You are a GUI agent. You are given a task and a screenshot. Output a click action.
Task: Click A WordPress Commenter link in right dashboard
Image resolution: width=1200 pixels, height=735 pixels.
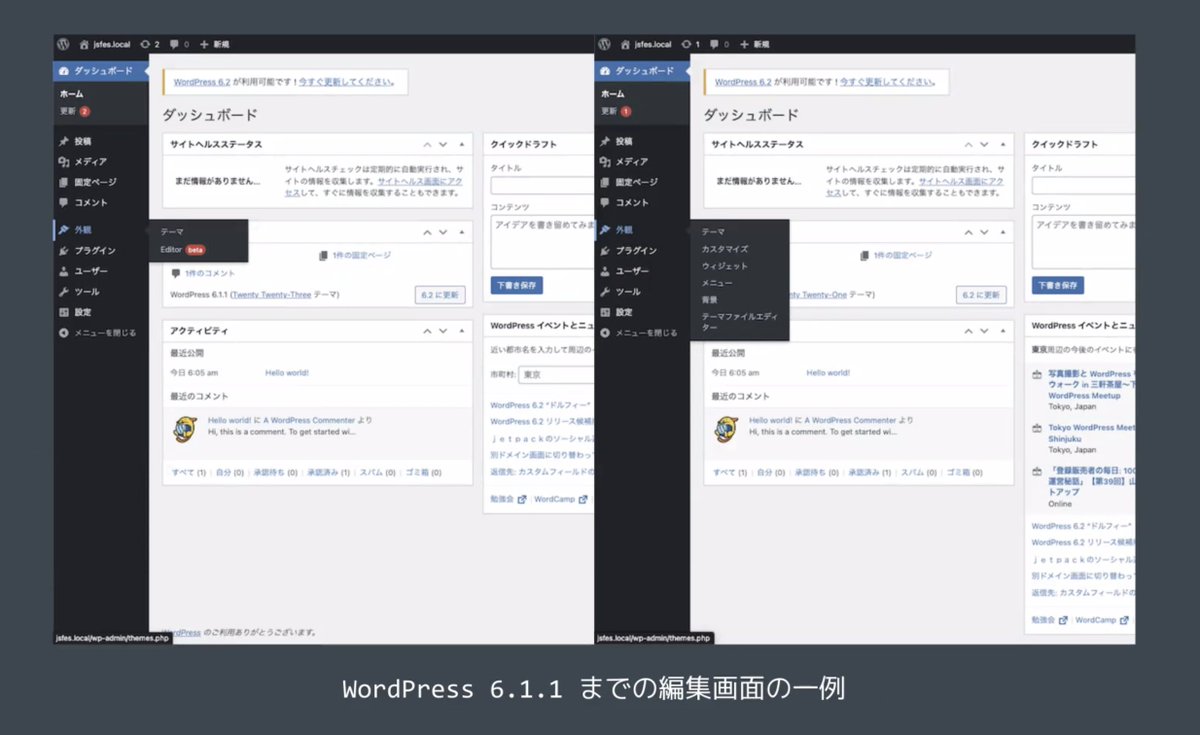[850, 420]
